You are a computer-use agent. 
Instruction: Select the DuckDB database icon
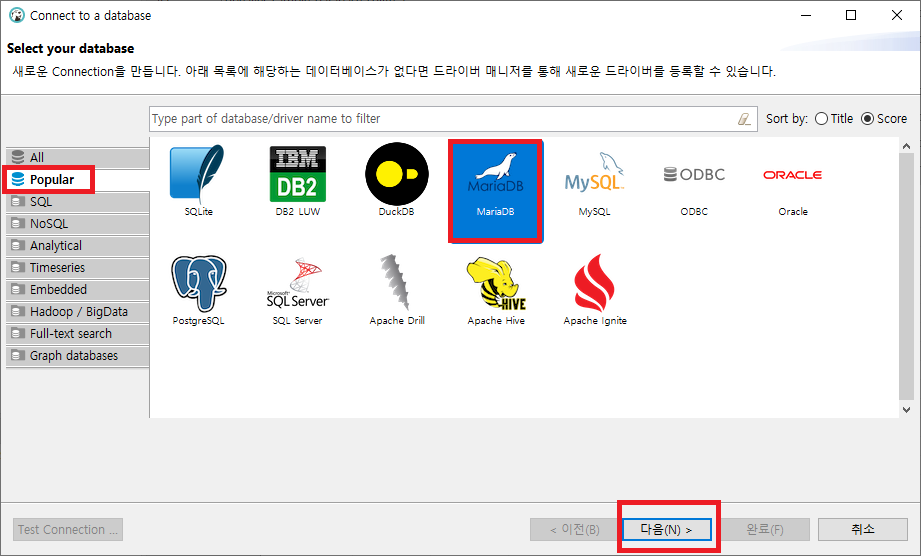click(396, 174)
